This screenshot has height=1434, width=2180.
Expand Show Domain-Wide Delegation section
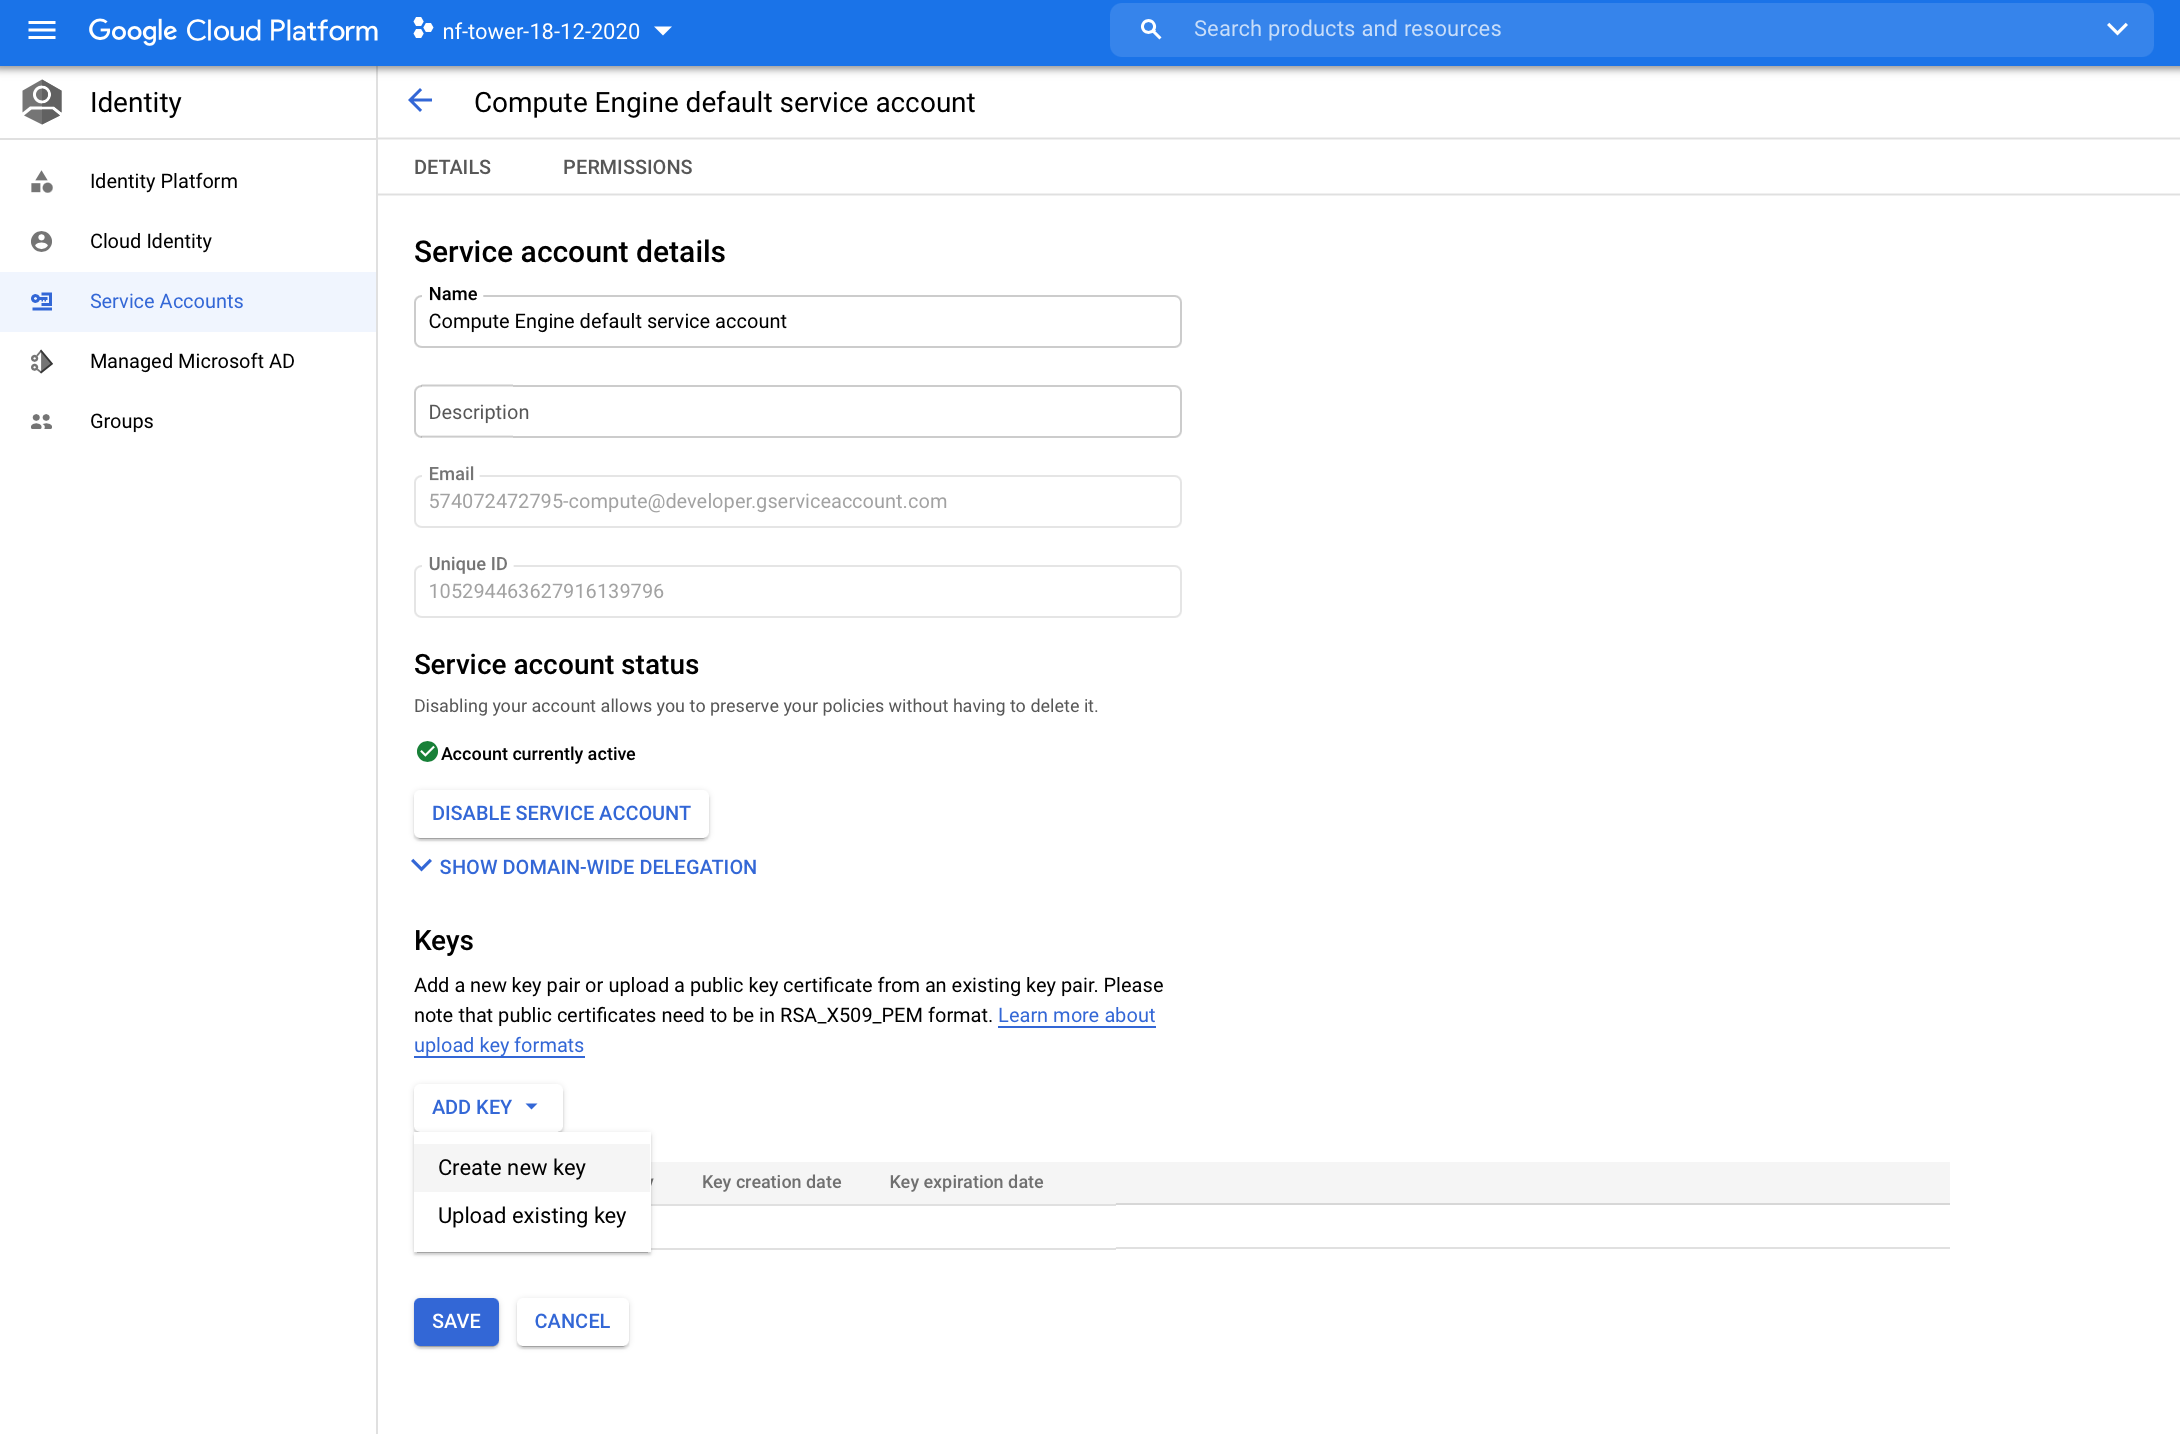585,867
